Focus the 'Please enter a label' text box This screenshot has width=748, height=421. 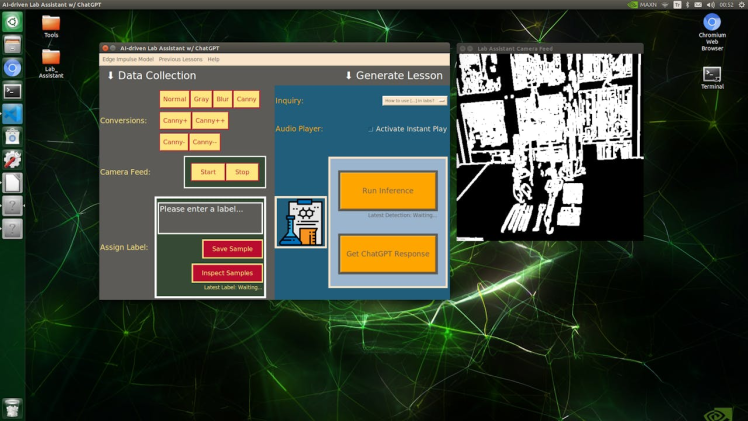(210, 218)
